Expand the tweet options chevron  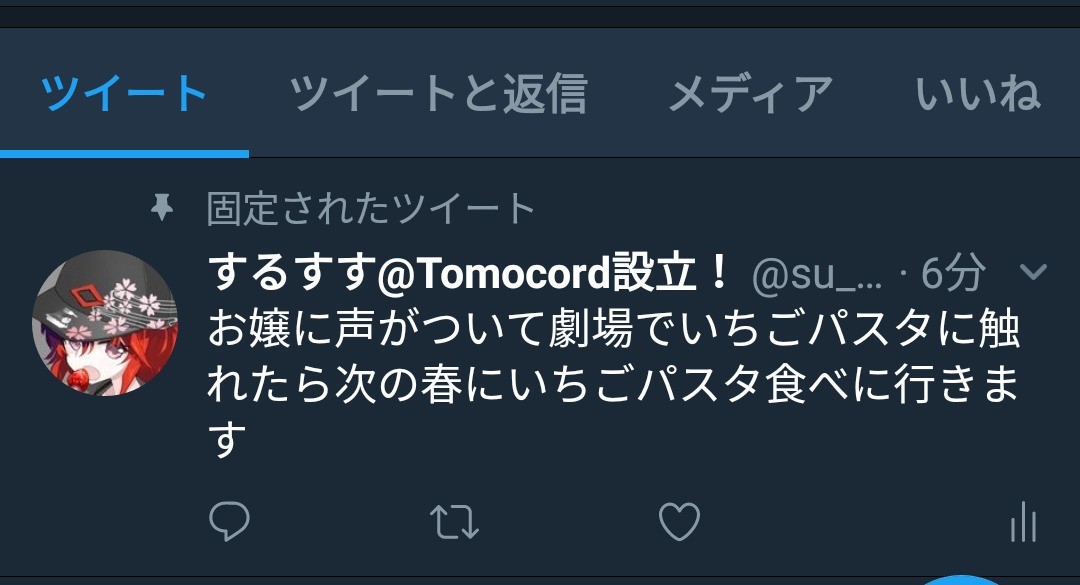coord(1033,271)
